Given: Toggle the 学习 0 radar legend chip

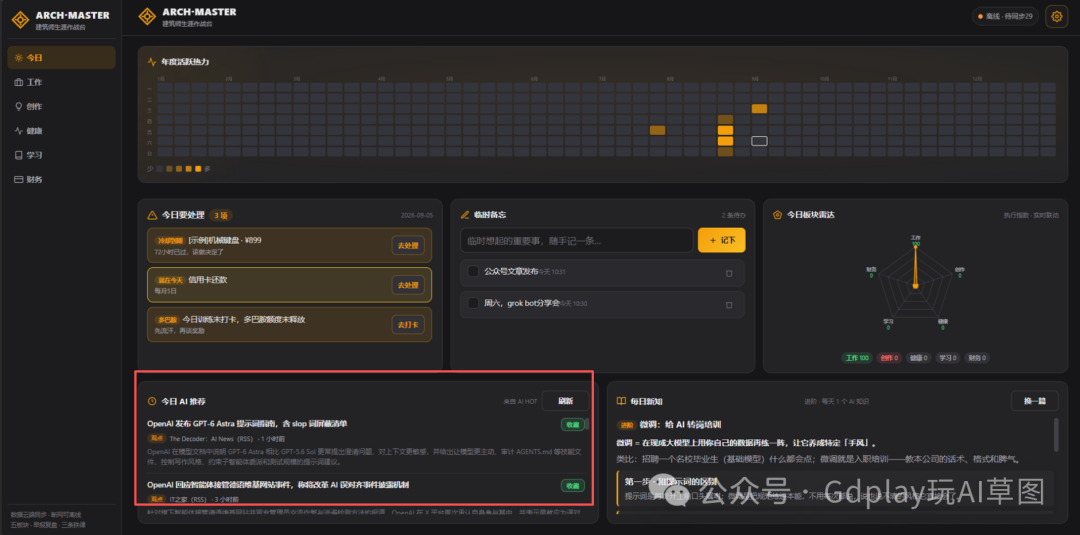Looking at the screenshot, I should pos(949,358).
